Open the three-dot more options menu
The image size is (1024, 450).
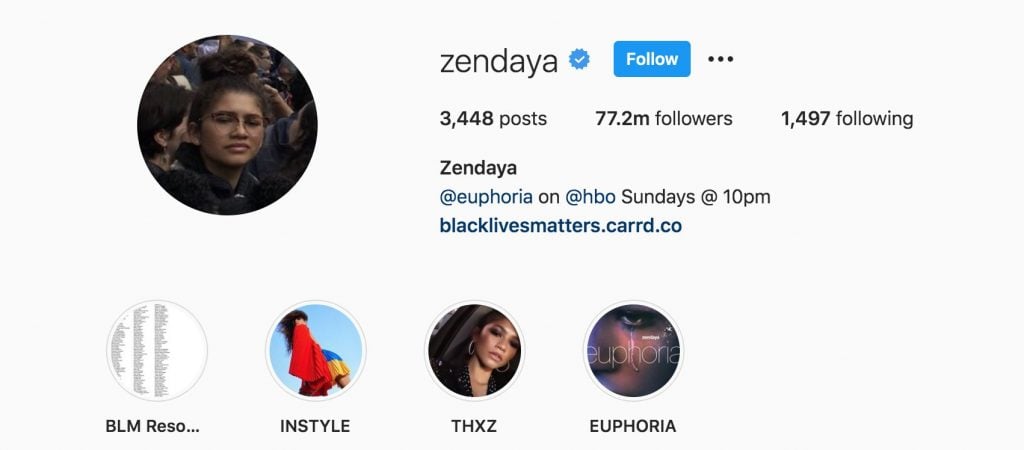720,59
